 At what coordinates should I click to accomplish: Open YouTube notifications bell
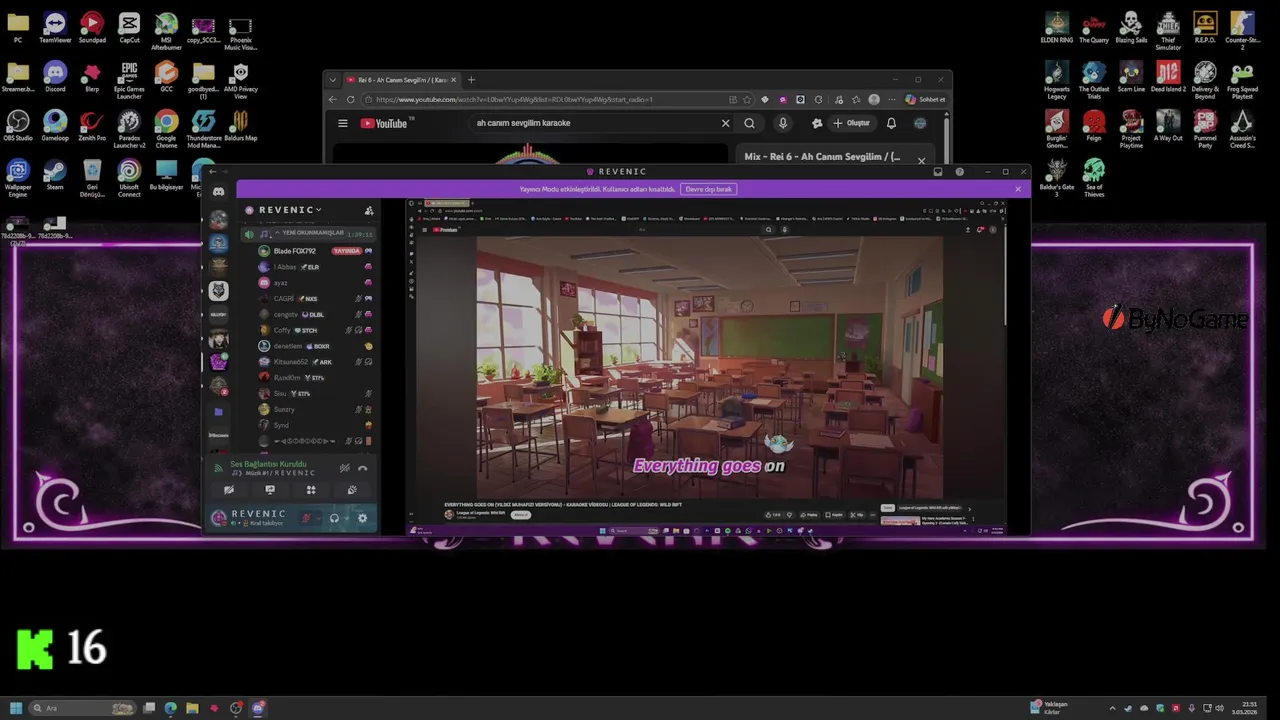[x=891, y=123]
